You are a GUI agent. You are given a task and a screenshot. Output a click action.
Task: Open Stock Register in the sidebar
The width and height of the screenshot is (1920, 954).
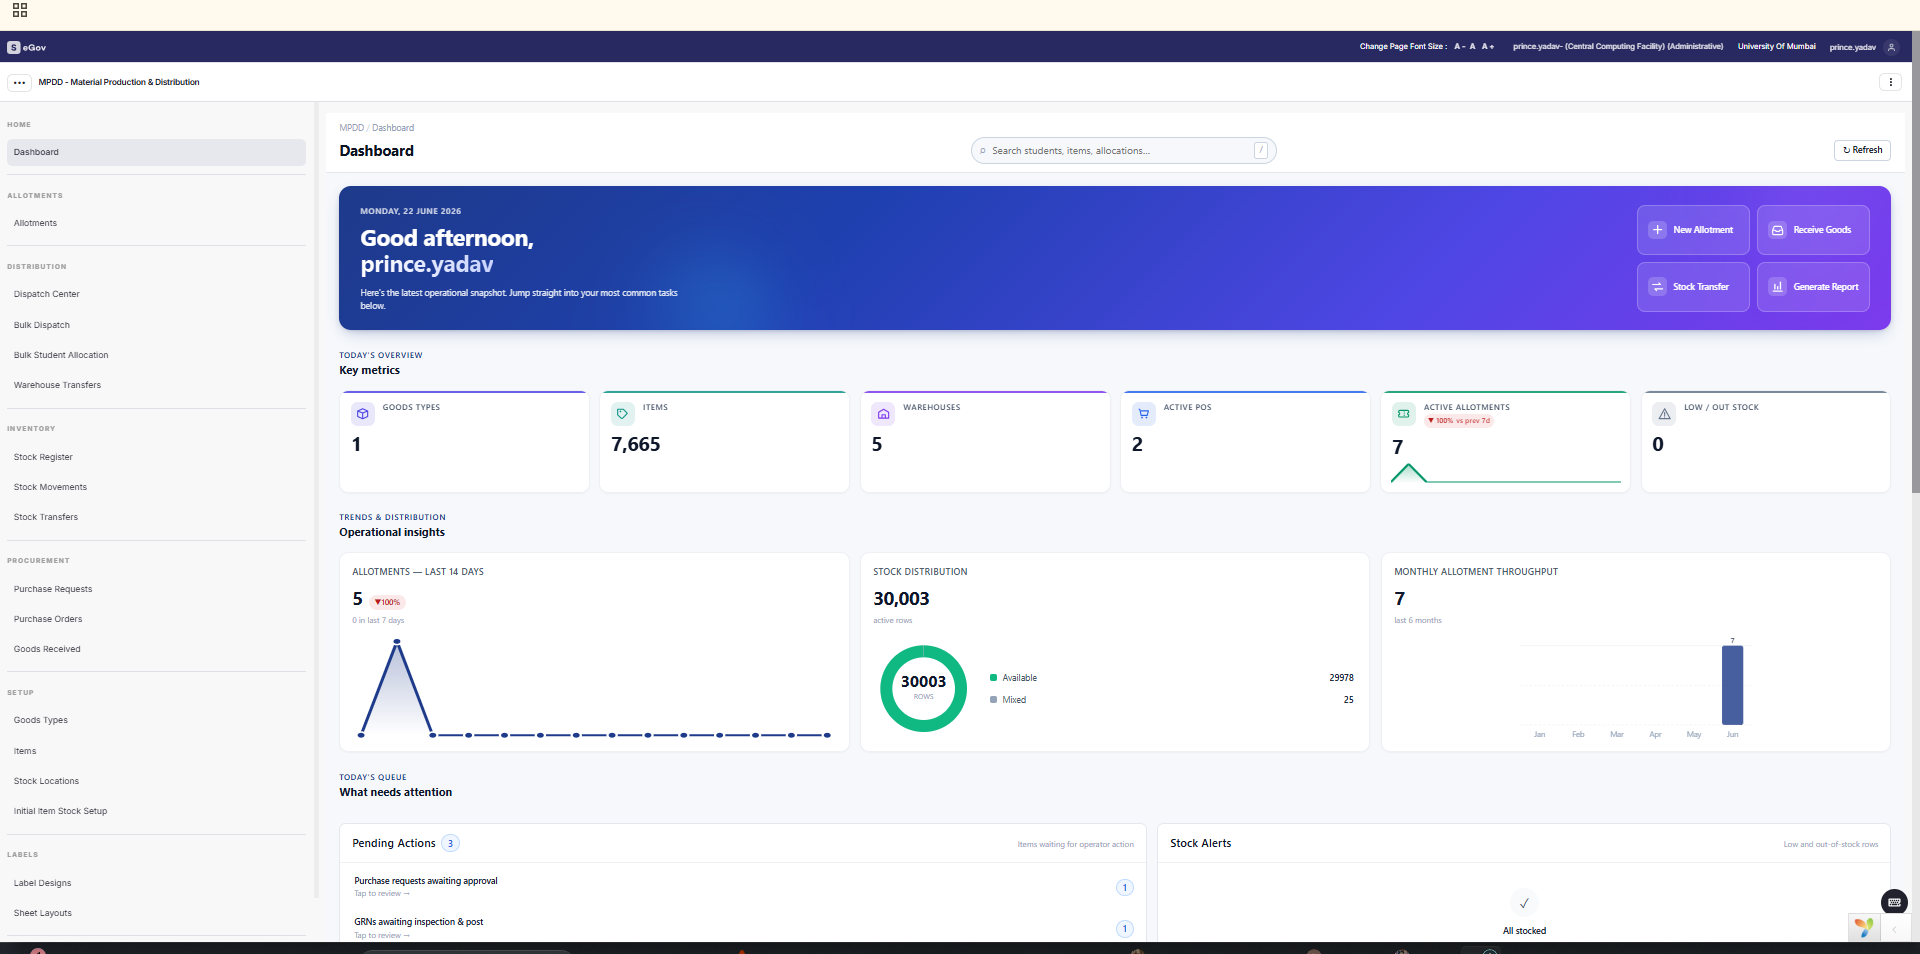pos(156,457)
